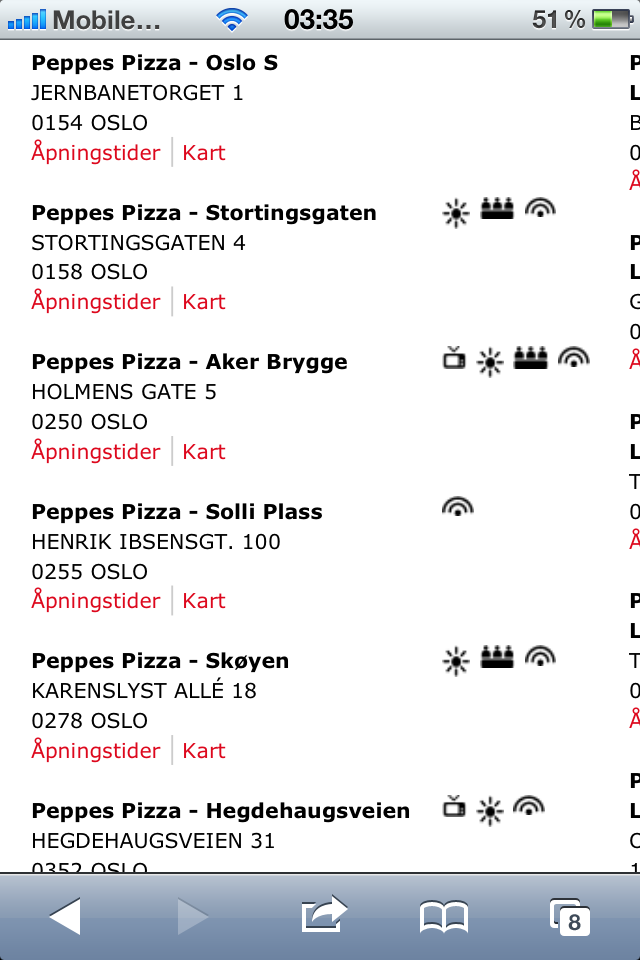Screen dimensions: 640x960
Task: Tap TV icon for Aker Brygge restaurant
Action: 454,359
